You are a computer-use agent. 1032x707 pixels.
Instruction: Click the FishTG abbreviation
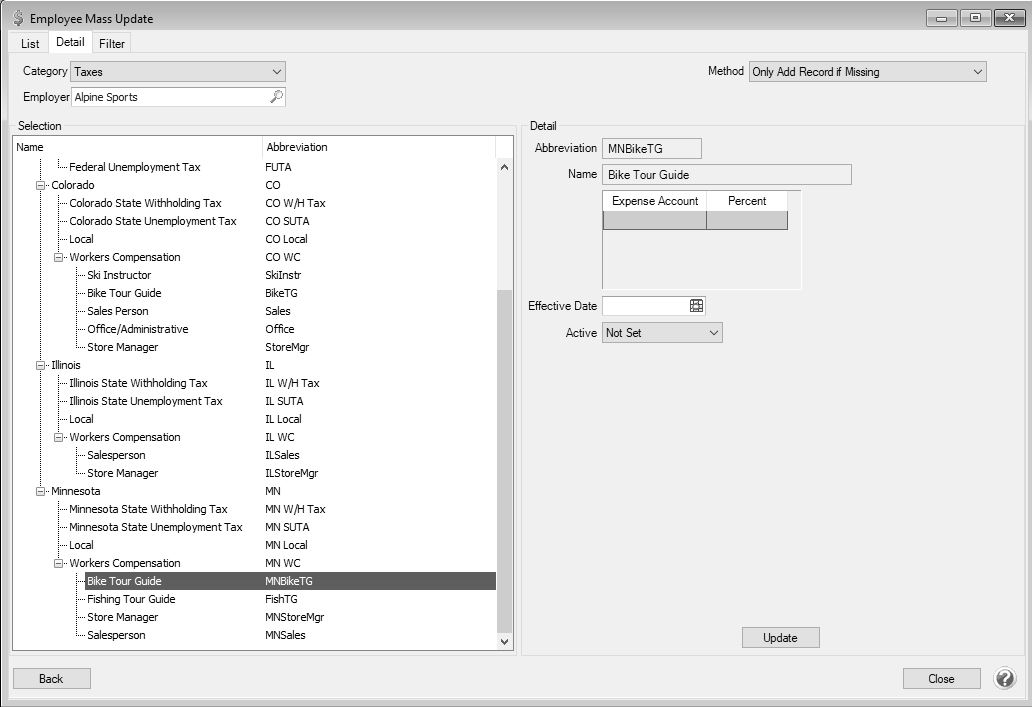[281, 599]
